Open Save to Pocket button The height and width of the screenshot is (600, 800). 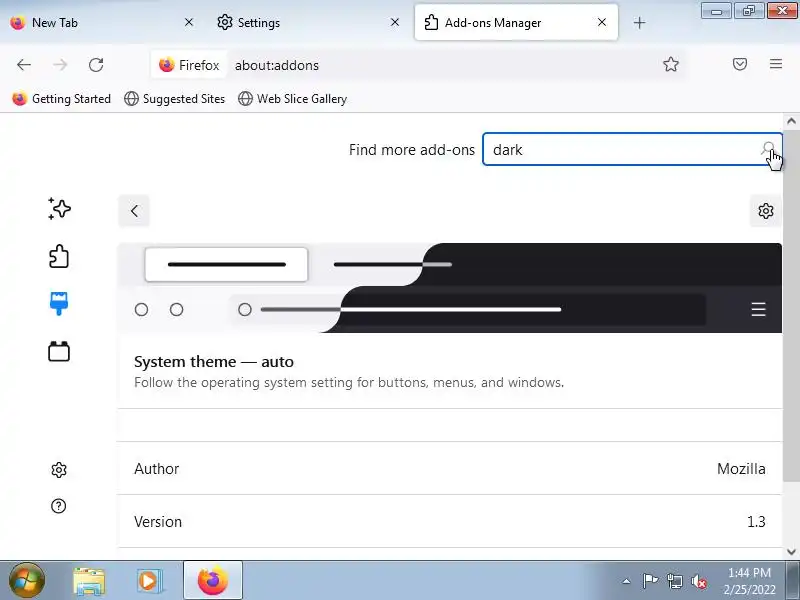click(740, 64)
